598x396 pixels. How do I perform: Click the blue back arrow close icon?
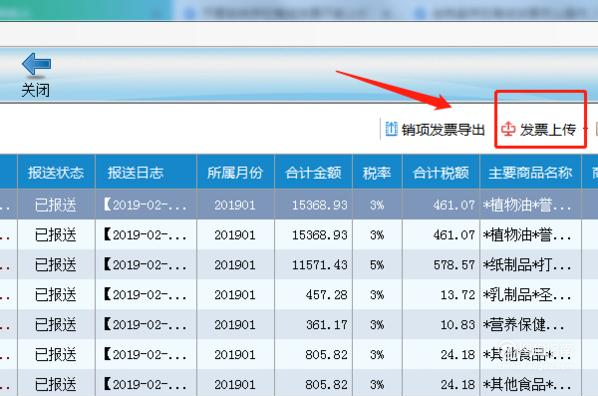point(36,64)
